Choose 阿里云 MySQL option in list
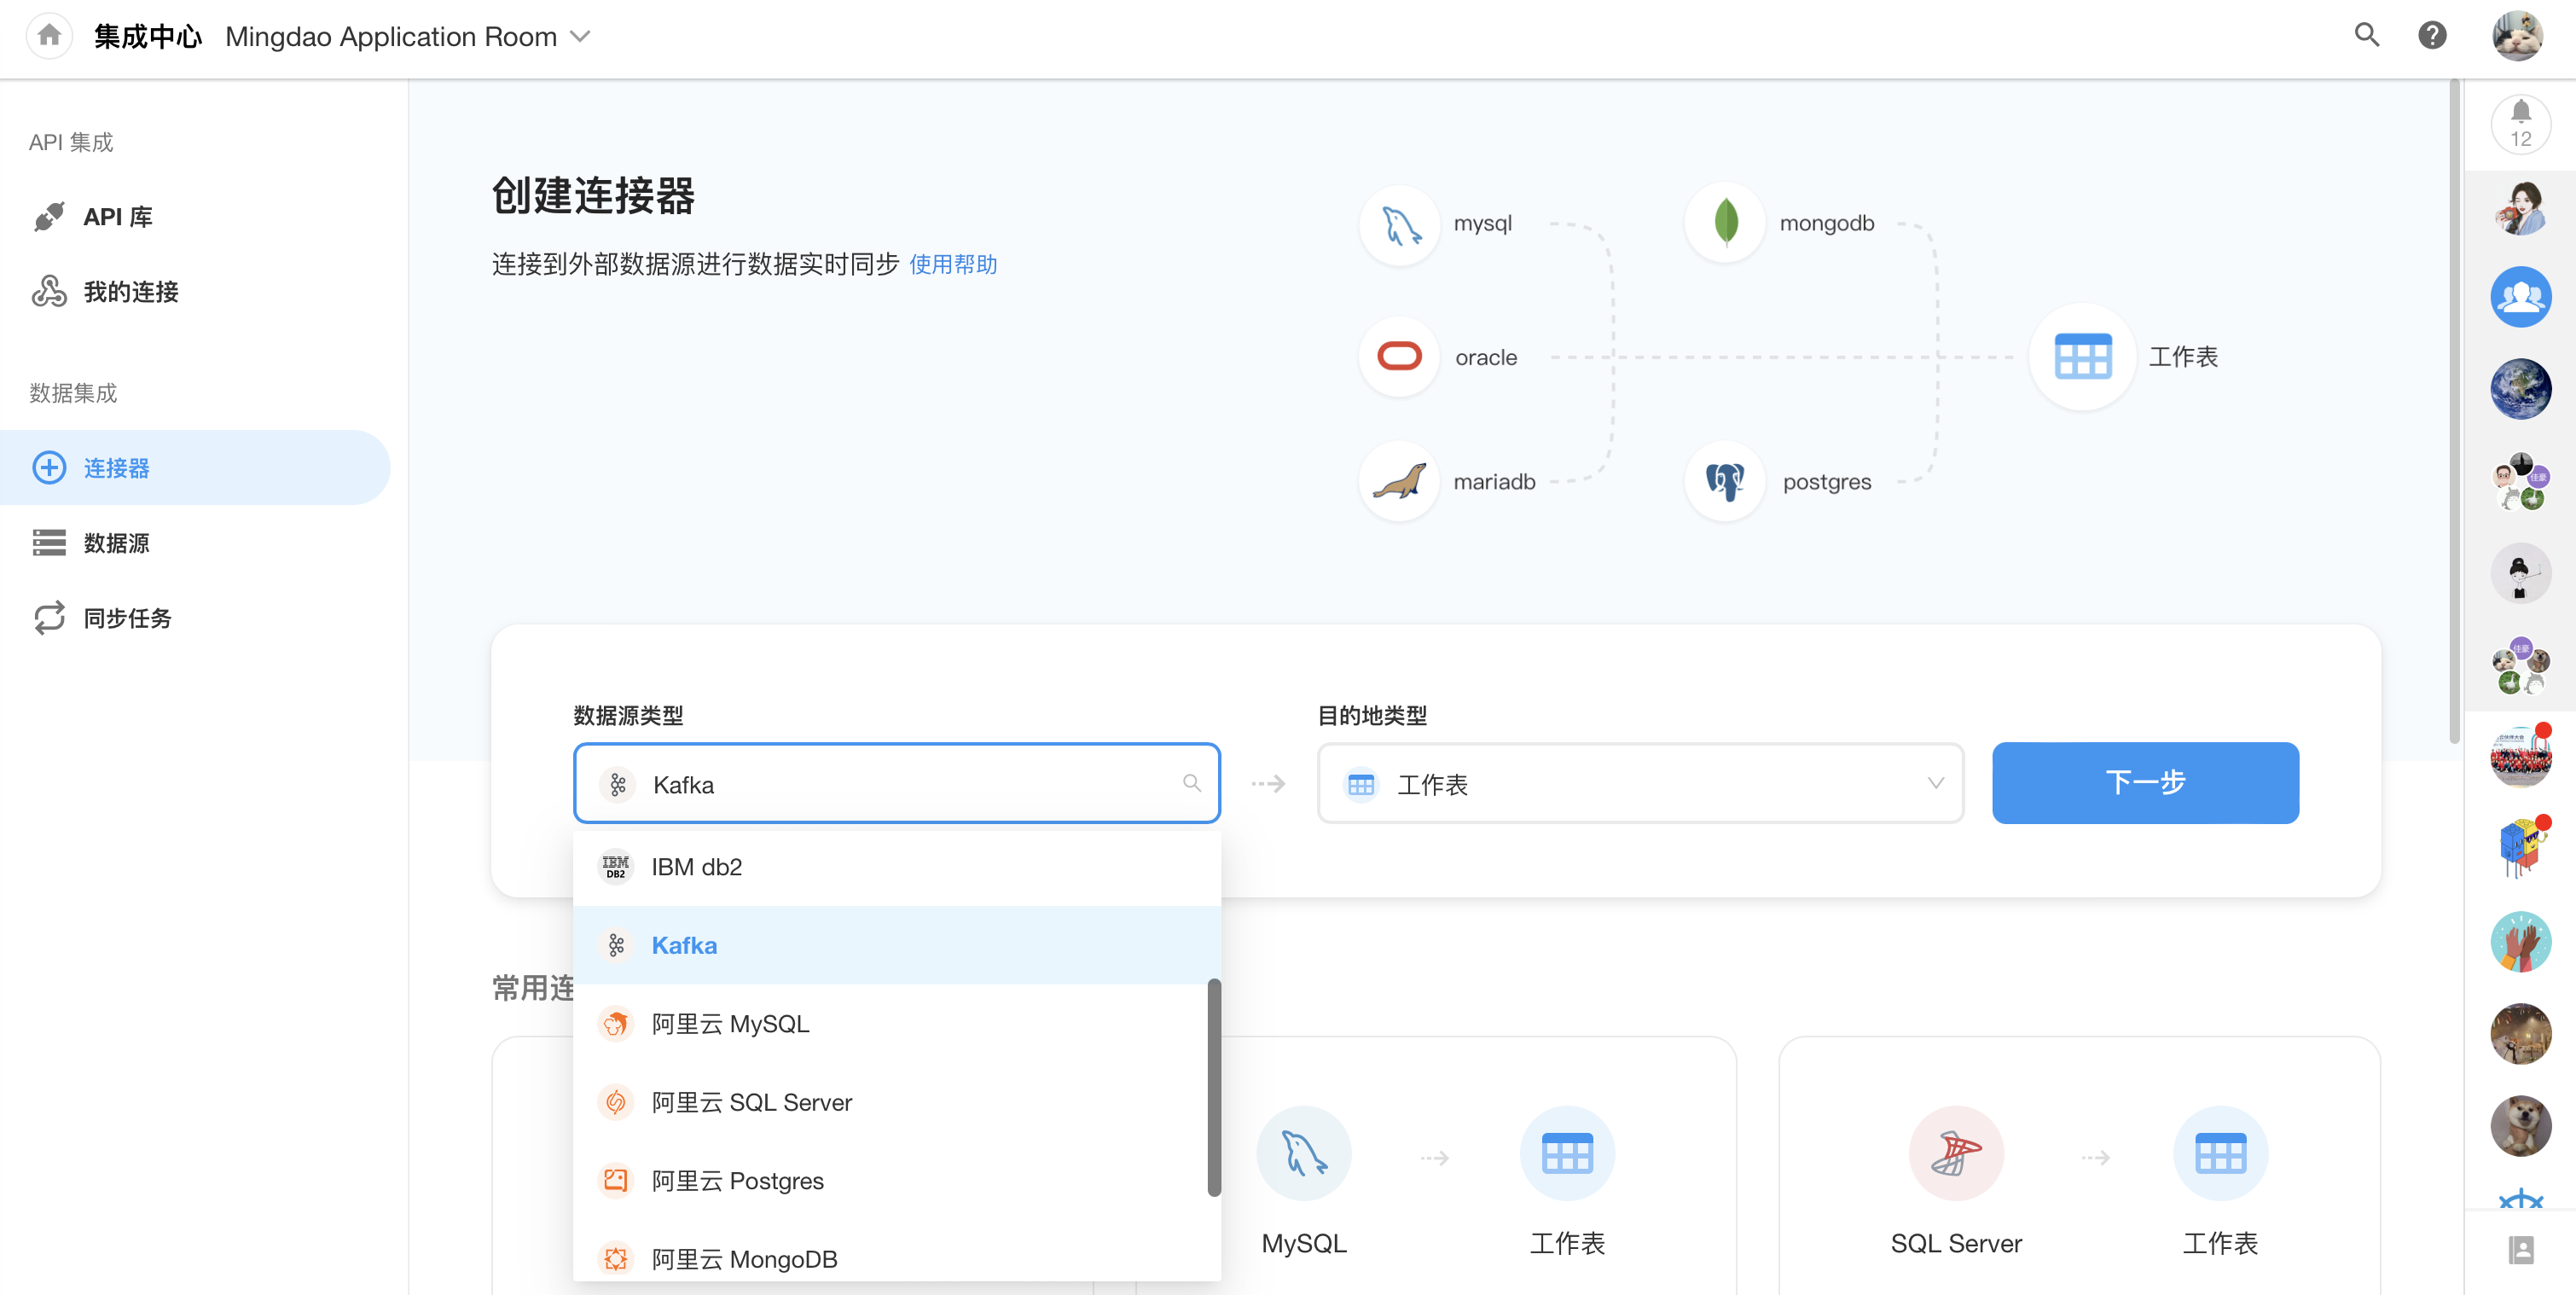Viewport: 2576px width, 1295px height. click(730, 1024)
